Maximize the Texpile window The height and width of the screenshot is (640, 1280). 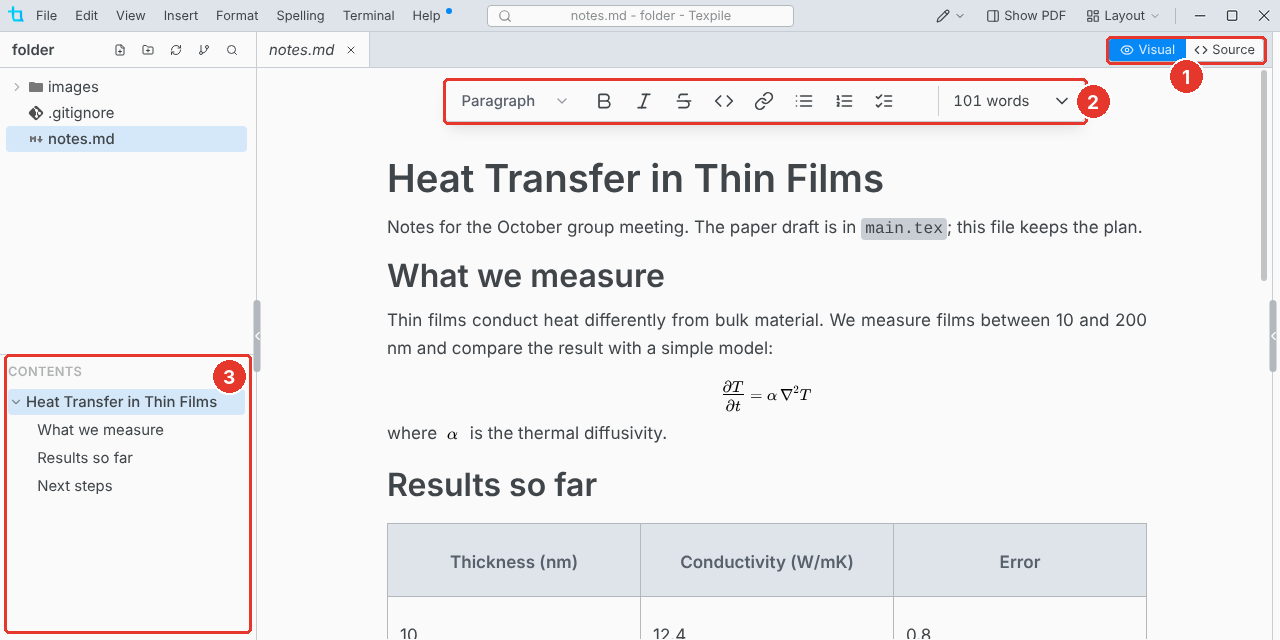click(x=1232, y=16)
